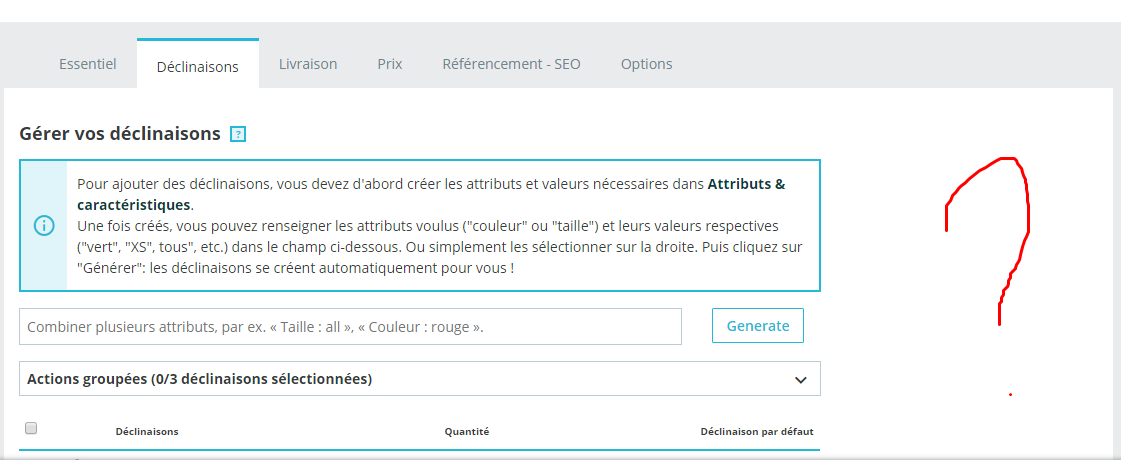This screenshot has width=1121, height=460.
Task: Click the Attributs & caractéristiques bold text
Action: (745, 185)
